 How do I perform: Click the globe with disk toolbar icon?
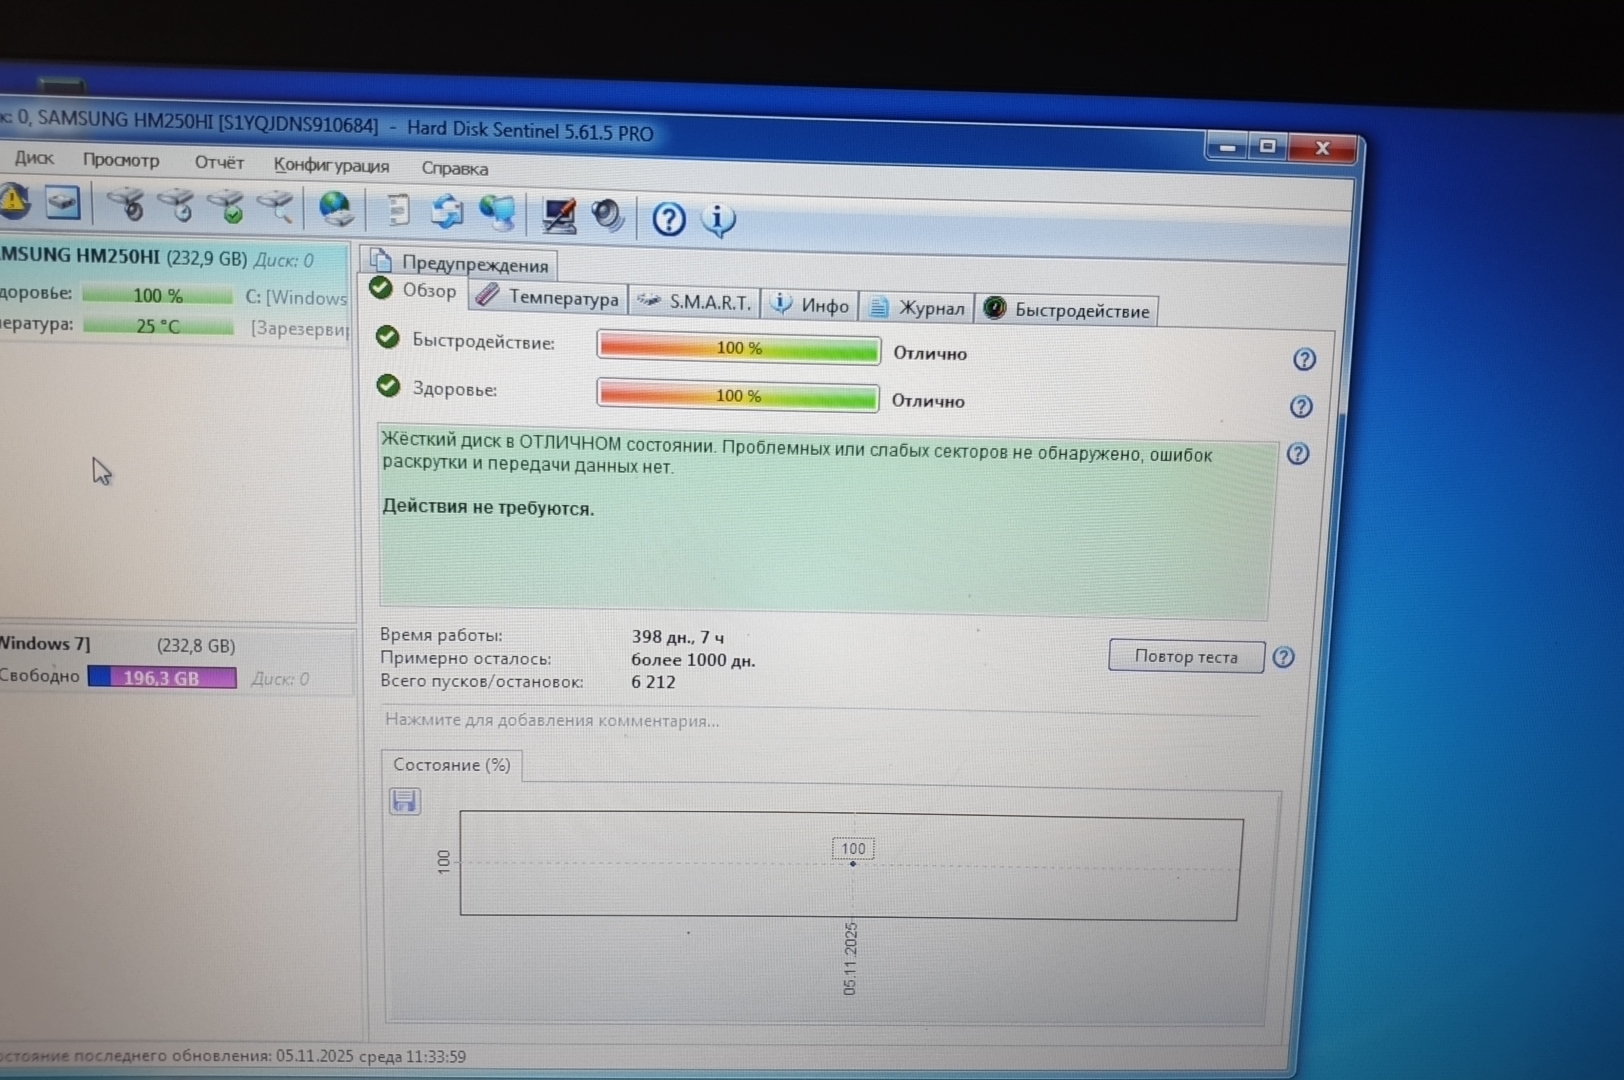click(x=335, y=208)
